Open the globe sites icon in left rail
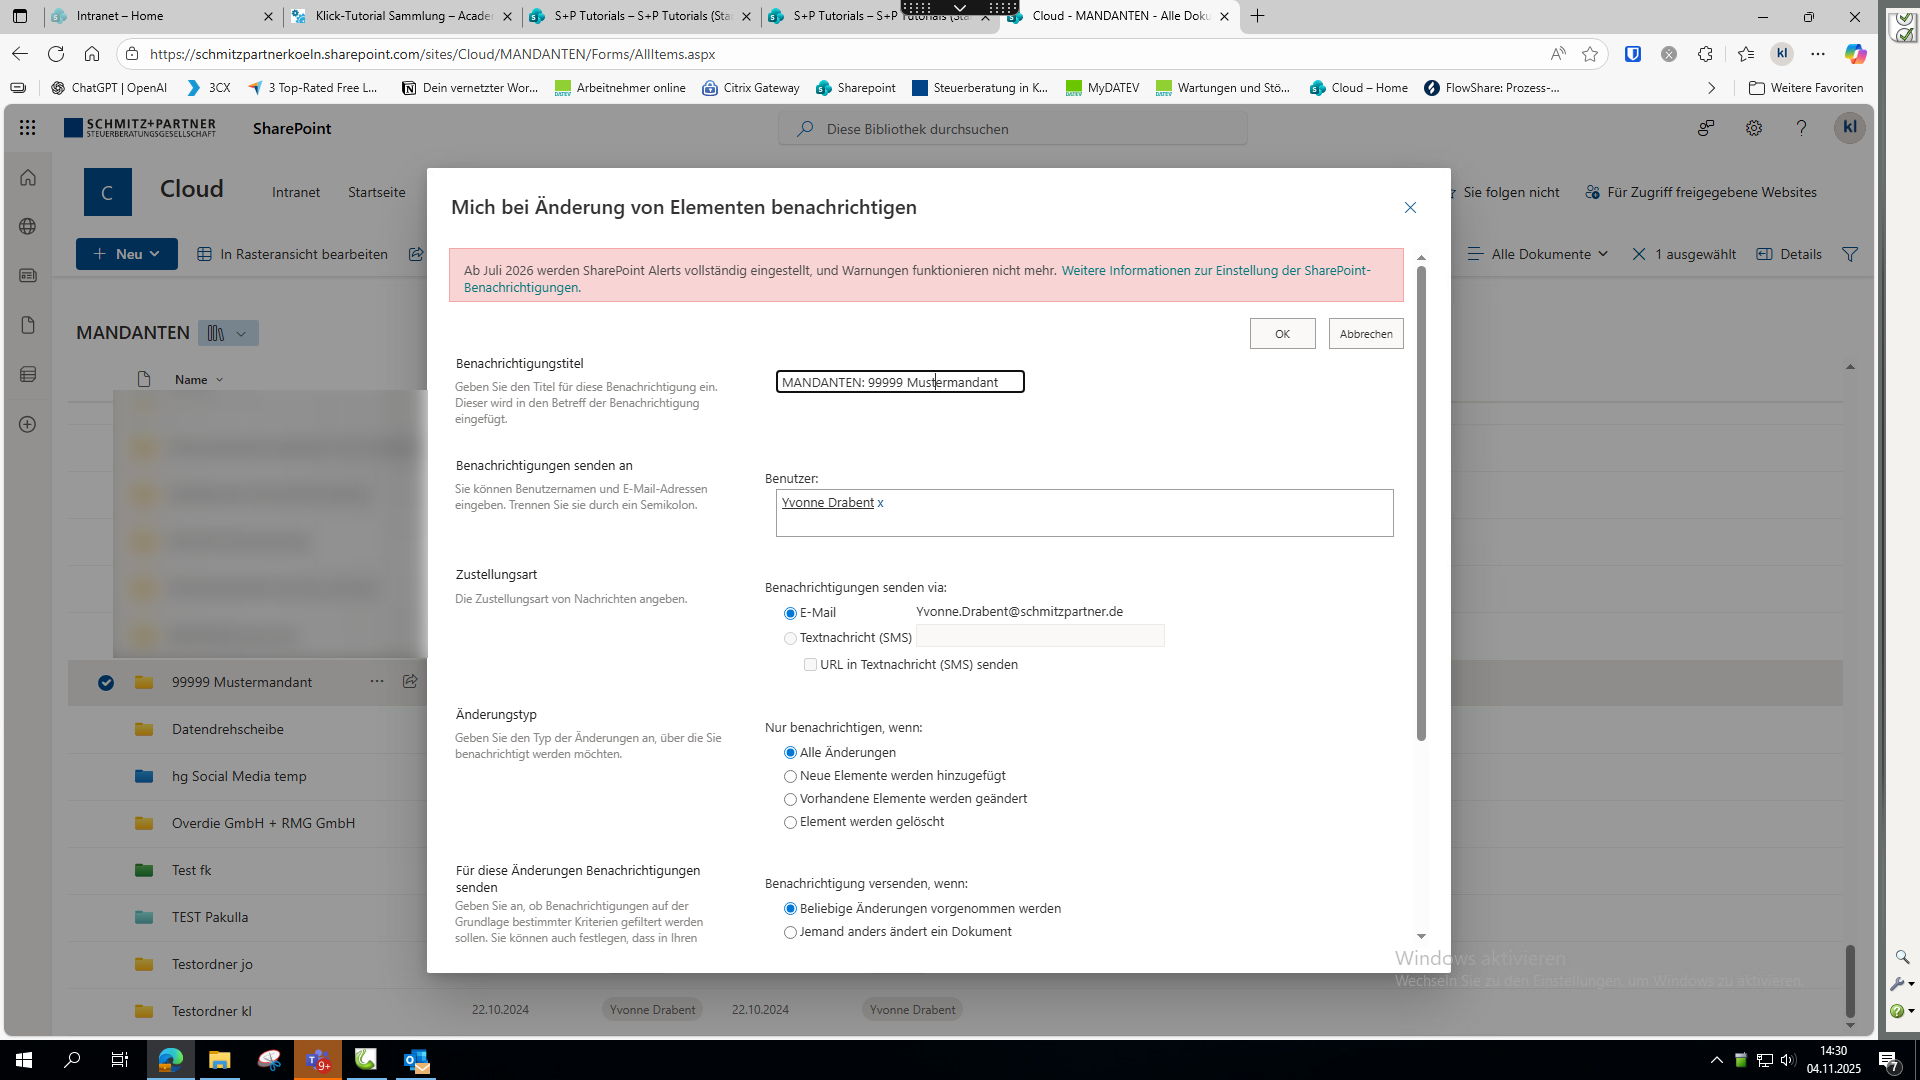 point(28,226)
